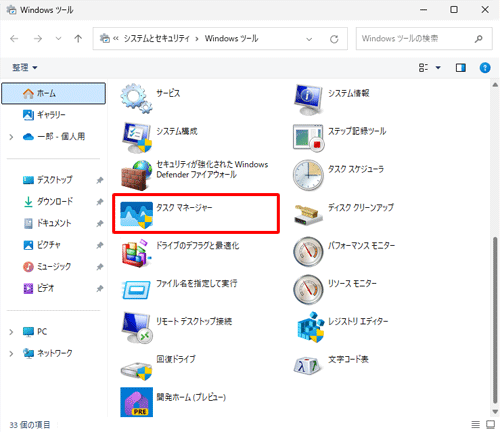Screen dimensions: 500x432
Task: Open the ドライブのデフラグと最適化 icon
Action: [136, 253]
